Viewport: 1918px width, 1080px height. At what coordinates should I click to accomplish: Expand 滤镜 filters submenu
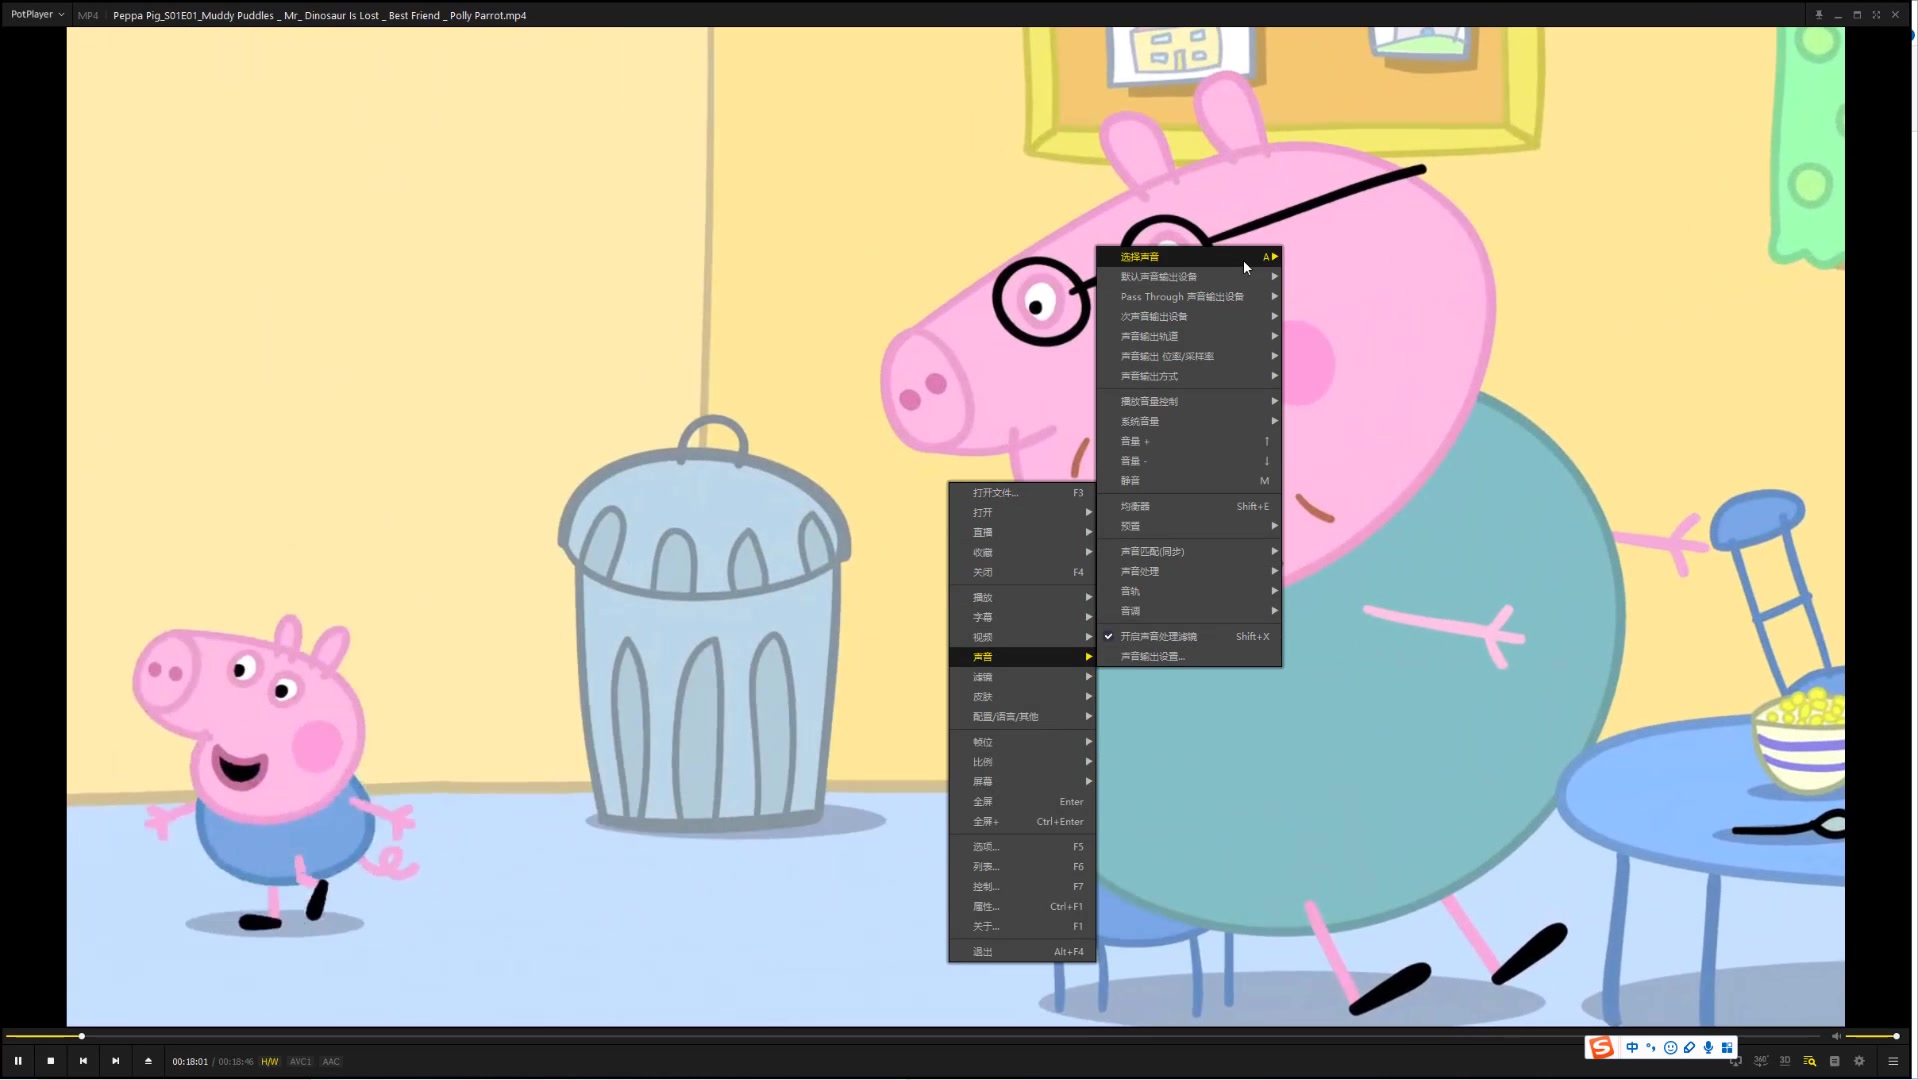pos(1022,677)
